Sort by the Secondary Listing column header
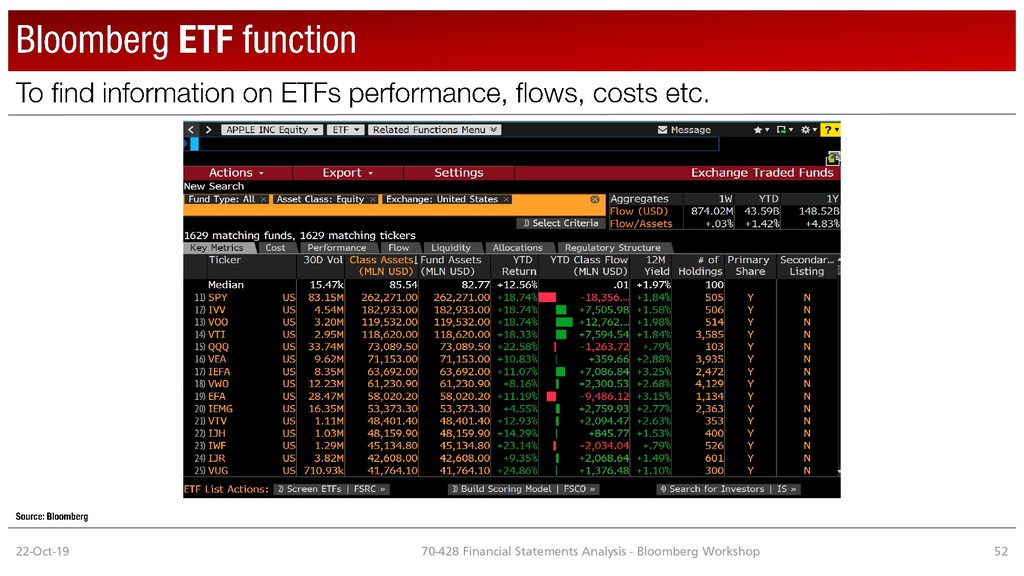Viewport: 1024px width, 576px height. pyautogui.click(x=807, y=266)
